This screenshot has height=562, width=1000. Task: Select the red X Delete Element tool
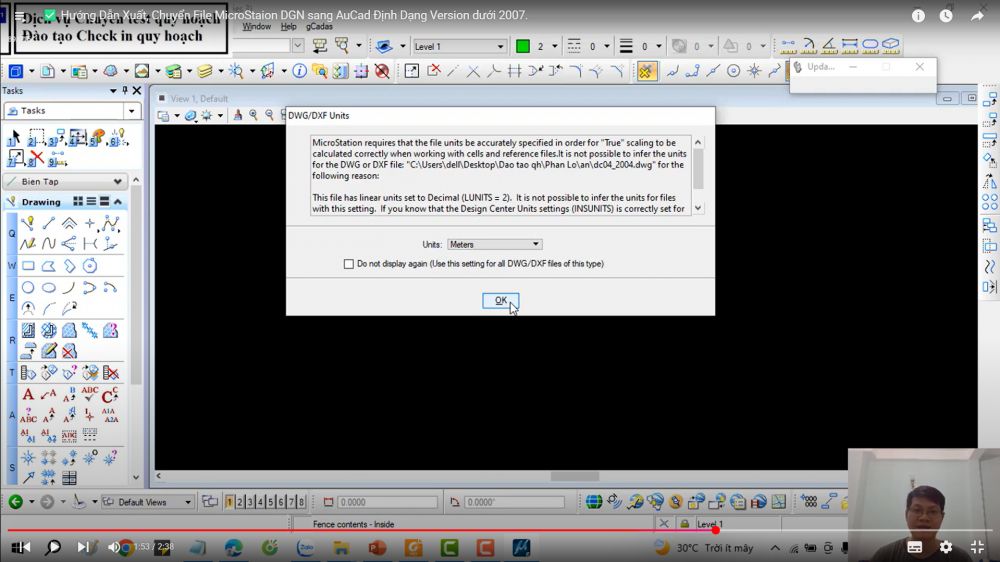[x=36, y=158]
